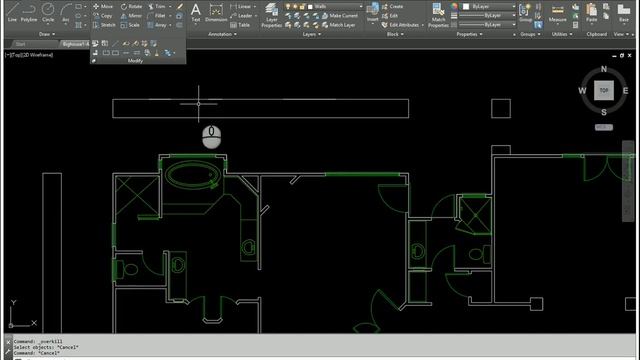Expand the Block panel
640x360 pixels.
(x=395, y=34)
